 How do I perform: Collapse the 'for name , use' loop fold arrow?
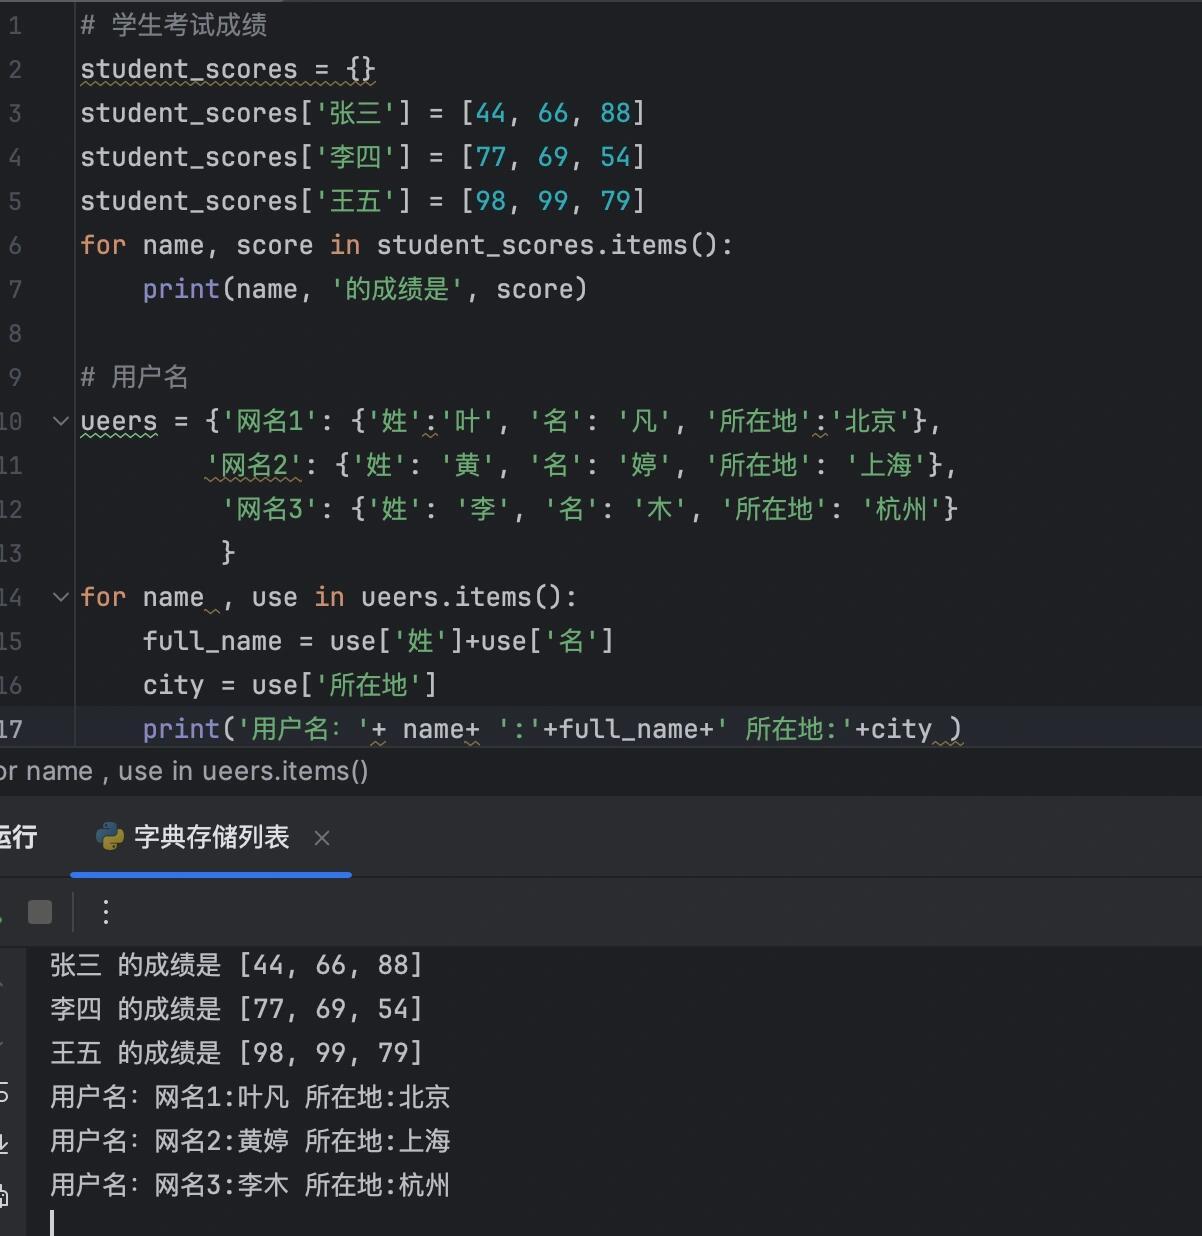(61, 597)
